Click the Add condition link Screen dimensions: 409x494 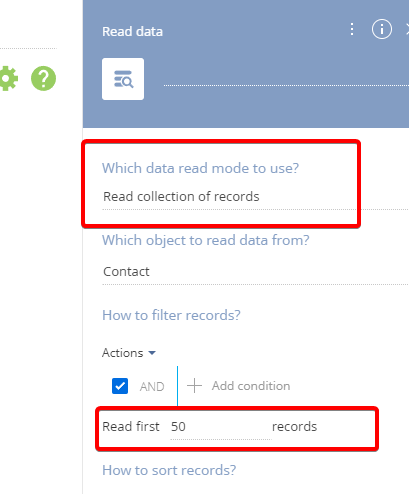pos(251,386)
